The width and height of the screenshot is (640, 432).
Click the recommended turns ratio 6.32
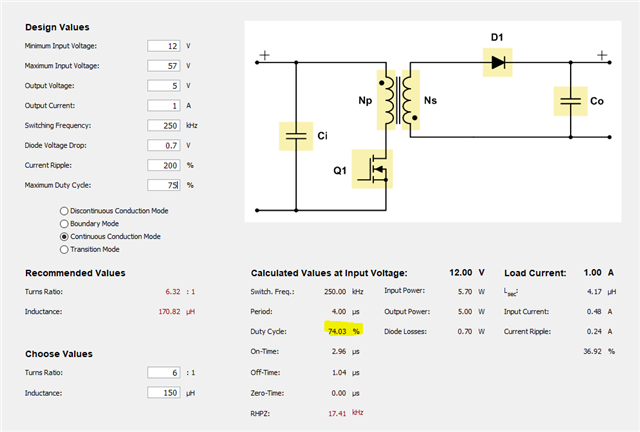pyautogui.click(x=173, y=292)
